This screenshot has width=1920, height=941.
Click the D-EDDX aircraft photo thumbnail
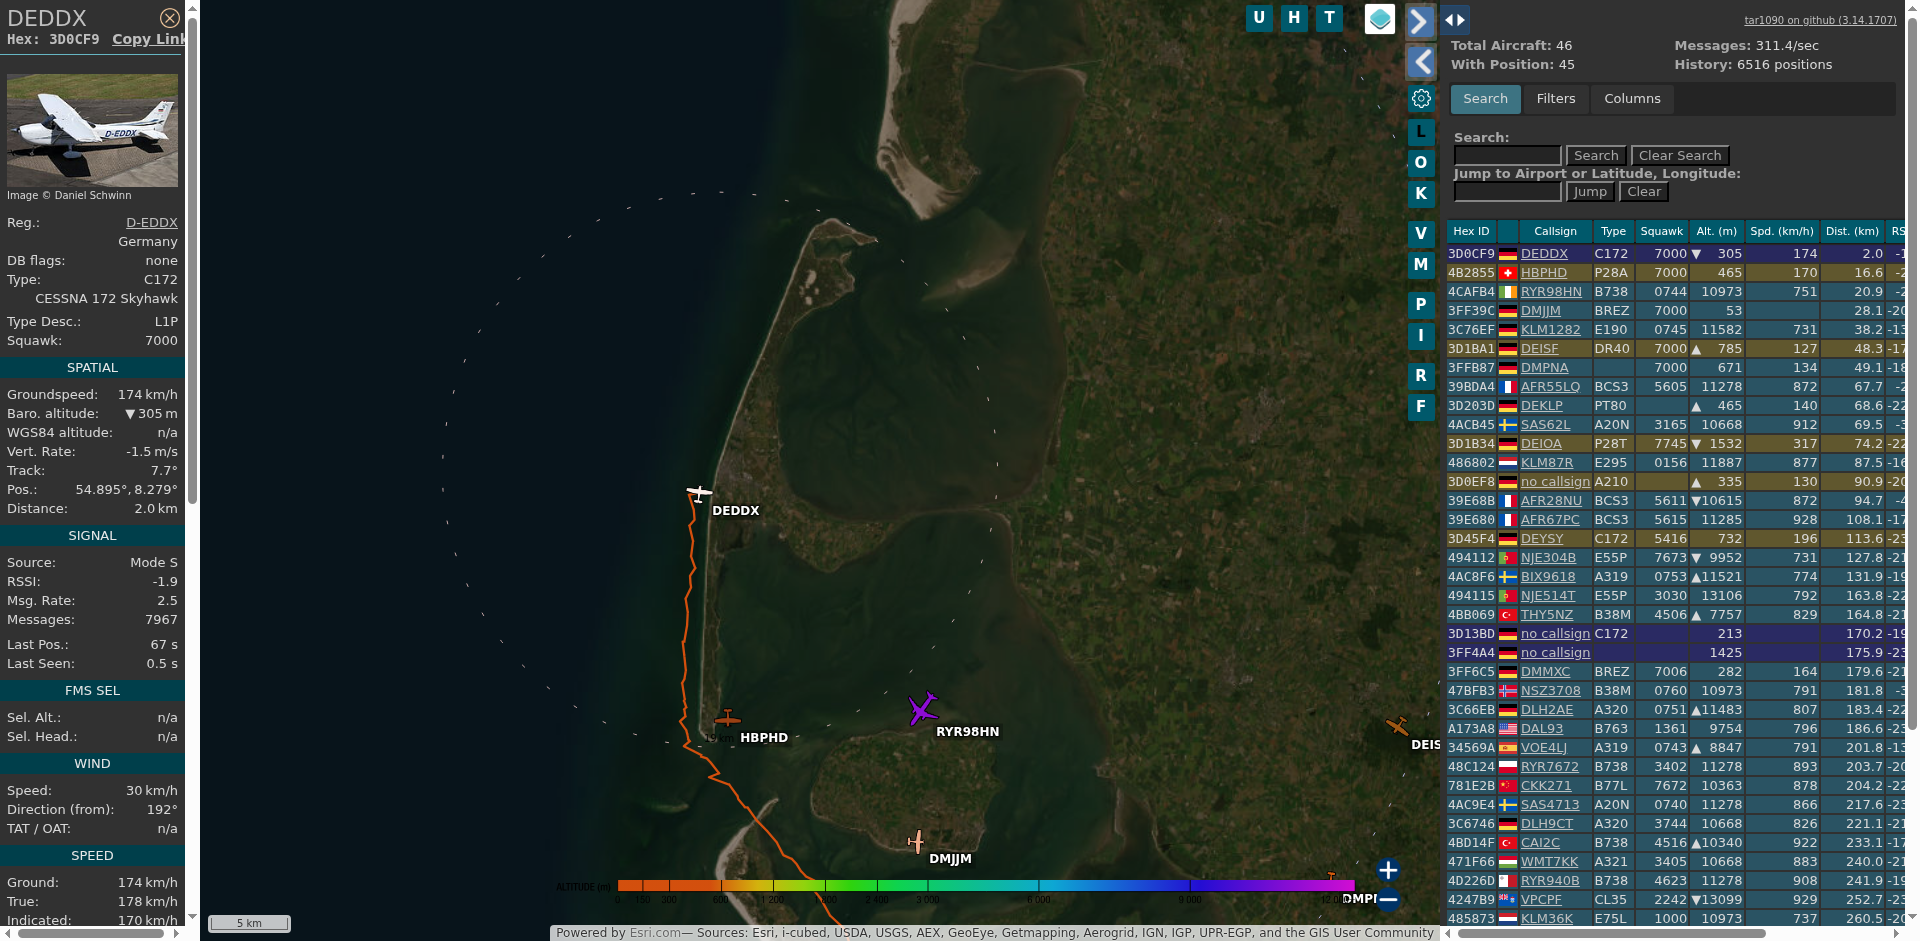92,130
